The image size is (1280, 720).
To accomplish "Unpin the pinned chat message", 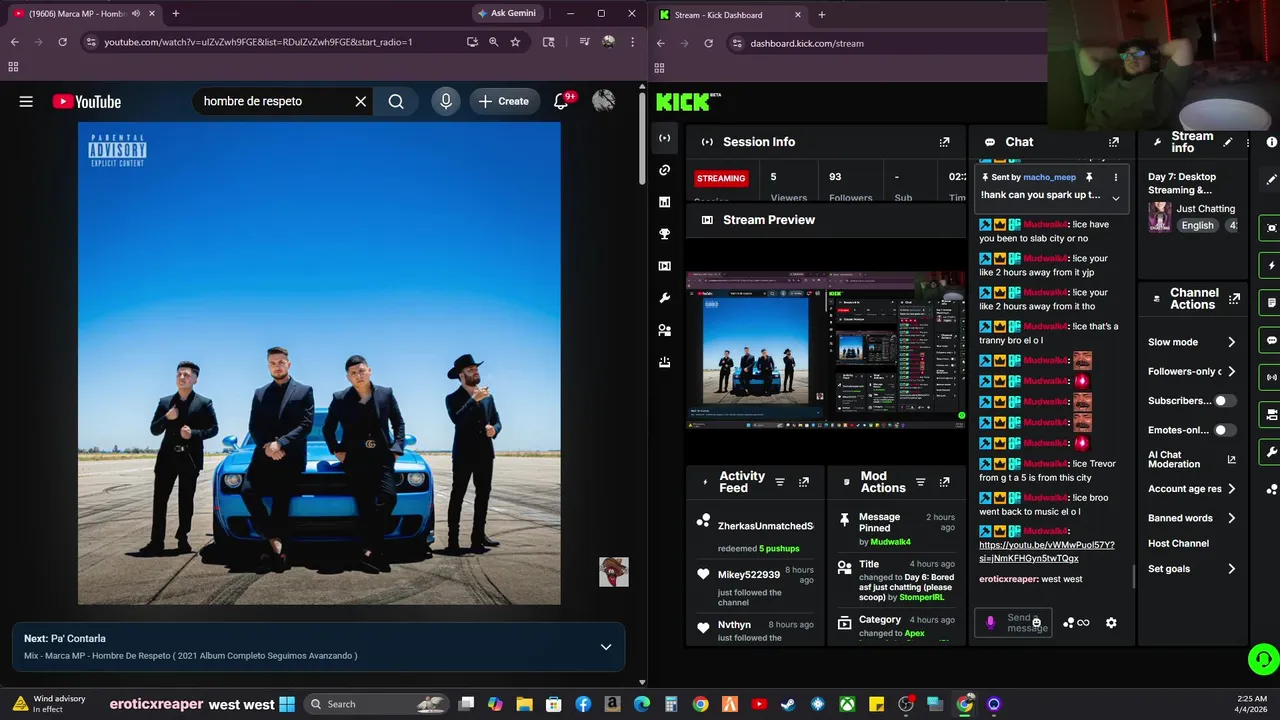I will [x=1089, y=177].
